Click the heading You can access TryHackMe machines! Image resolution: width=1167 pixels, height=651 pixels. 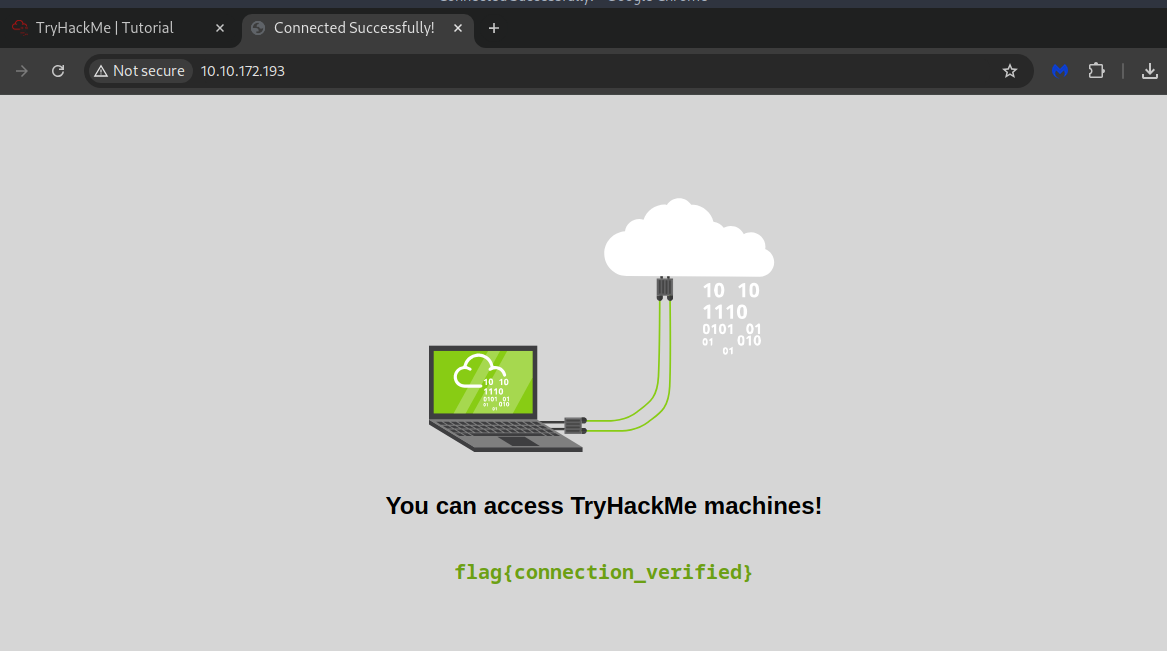tap(604, 506)
